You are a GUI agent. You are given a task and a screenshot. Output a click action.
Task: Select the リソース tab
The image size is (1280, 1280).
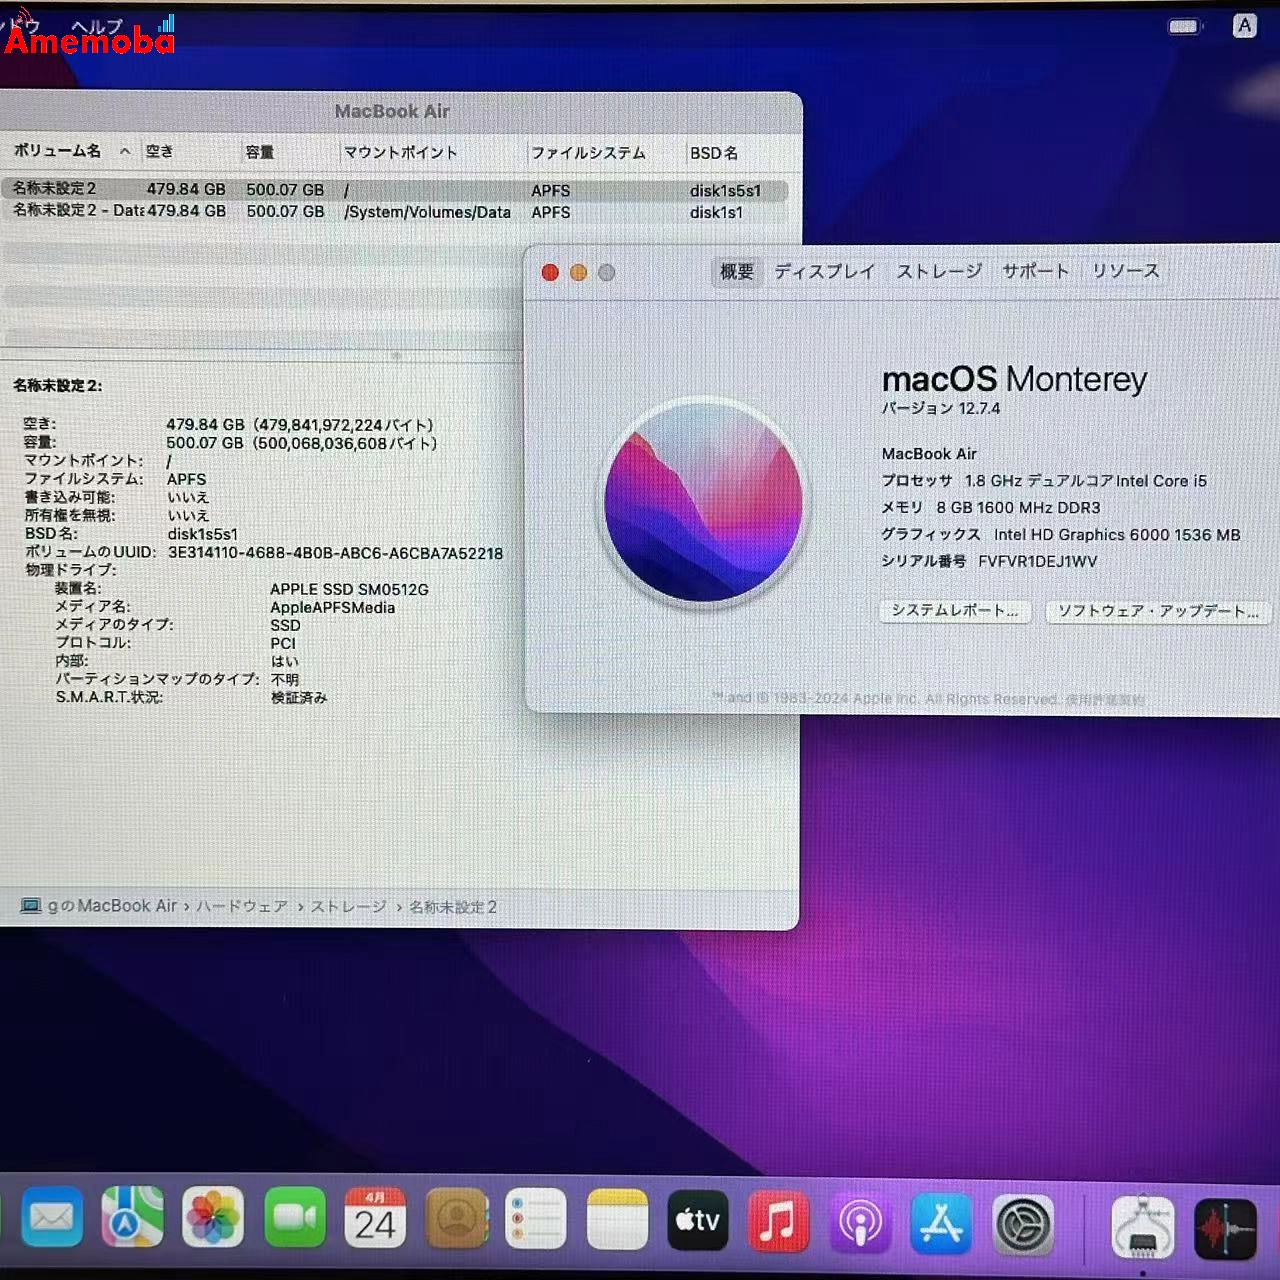(x=1124, y=271)
